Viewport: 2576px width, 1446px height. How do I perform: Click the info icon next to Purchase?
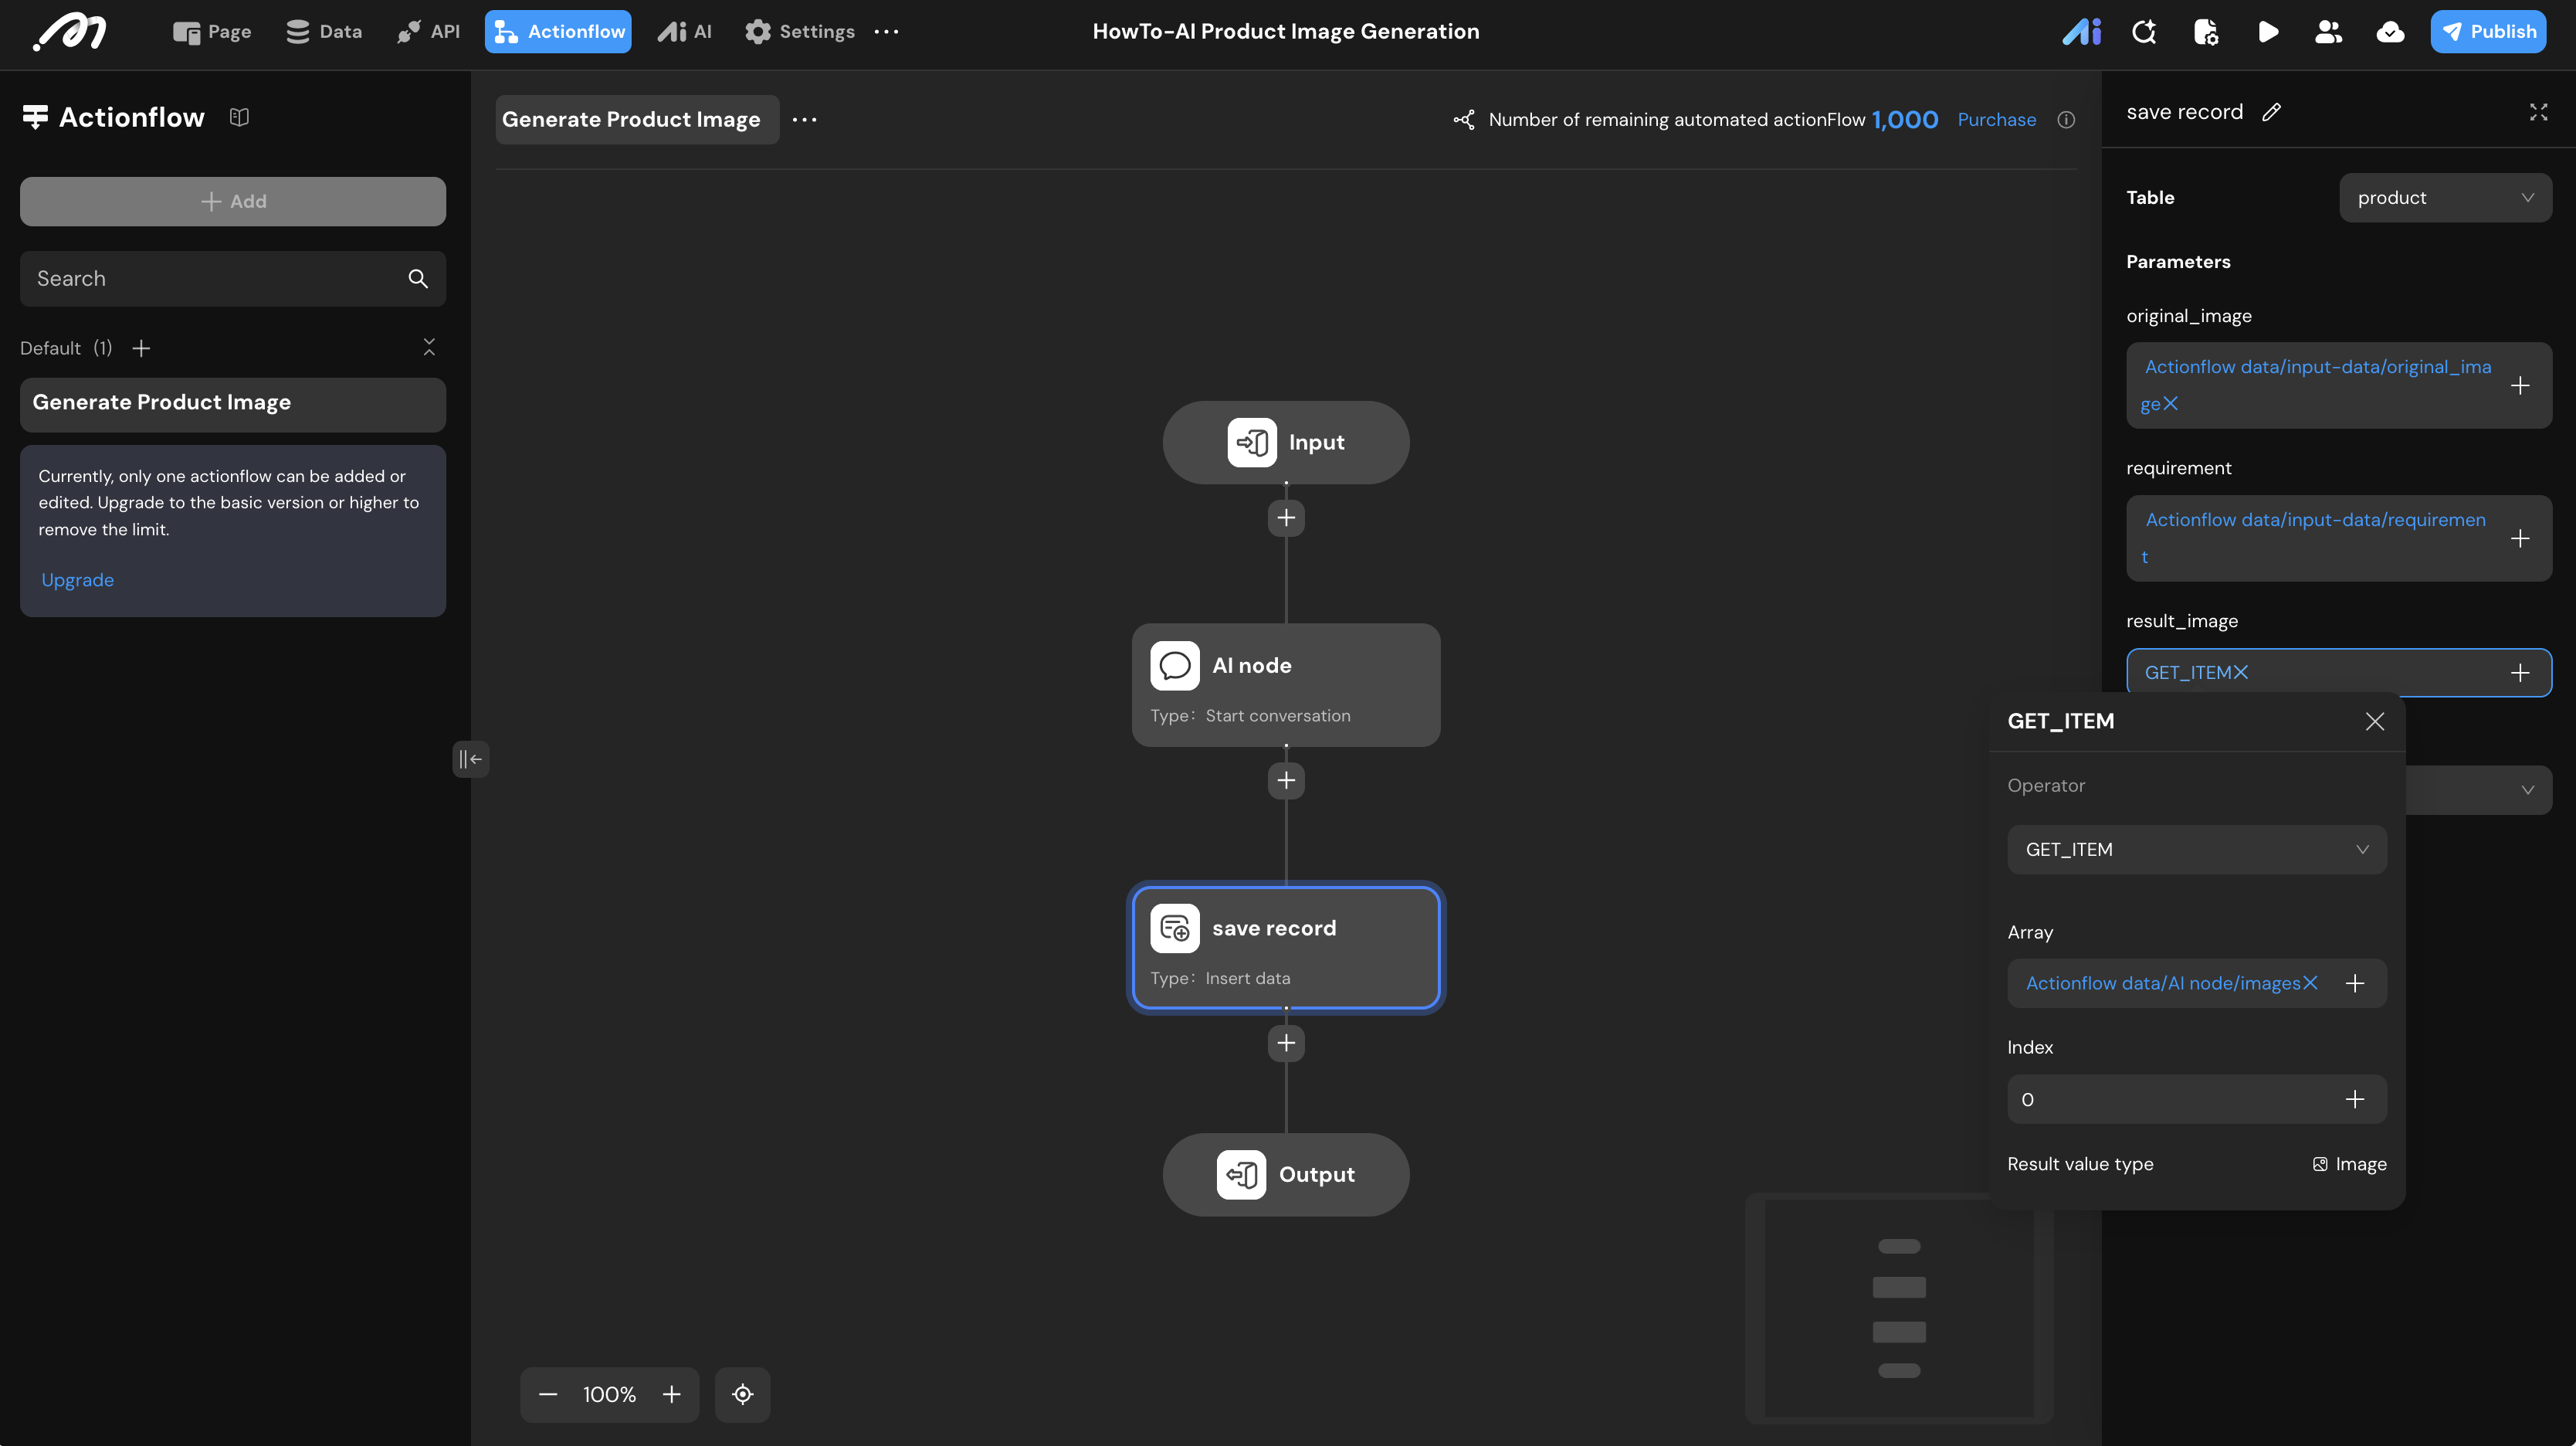pos(2066,120)
